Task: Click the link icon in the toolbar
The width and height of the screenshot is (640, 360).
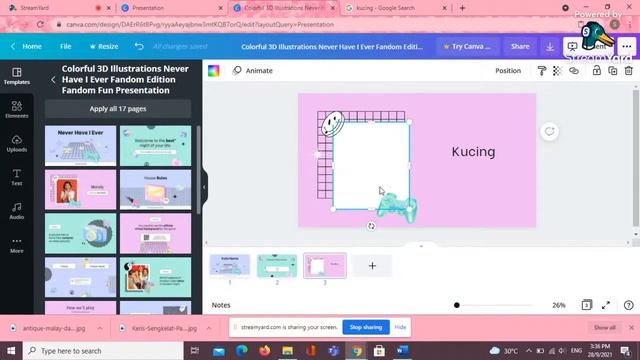Action: click(x=573, y=71)
